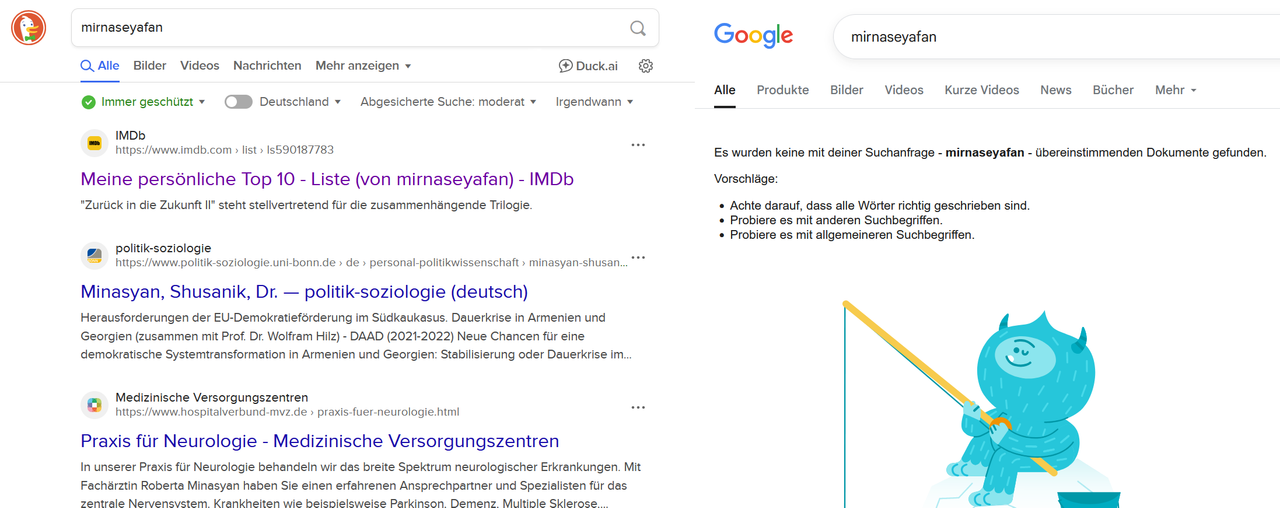1280x508 pixels.
Task: Click the In unserer Praxis für Neurologie snippet
Action: coord(361,485)
